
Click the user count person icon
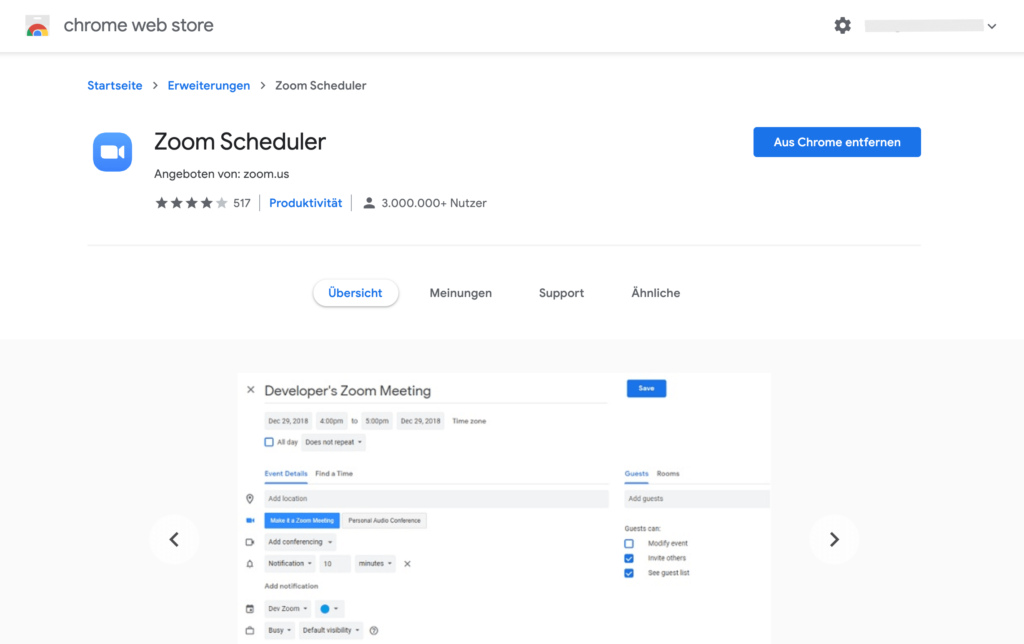point(369,203)
